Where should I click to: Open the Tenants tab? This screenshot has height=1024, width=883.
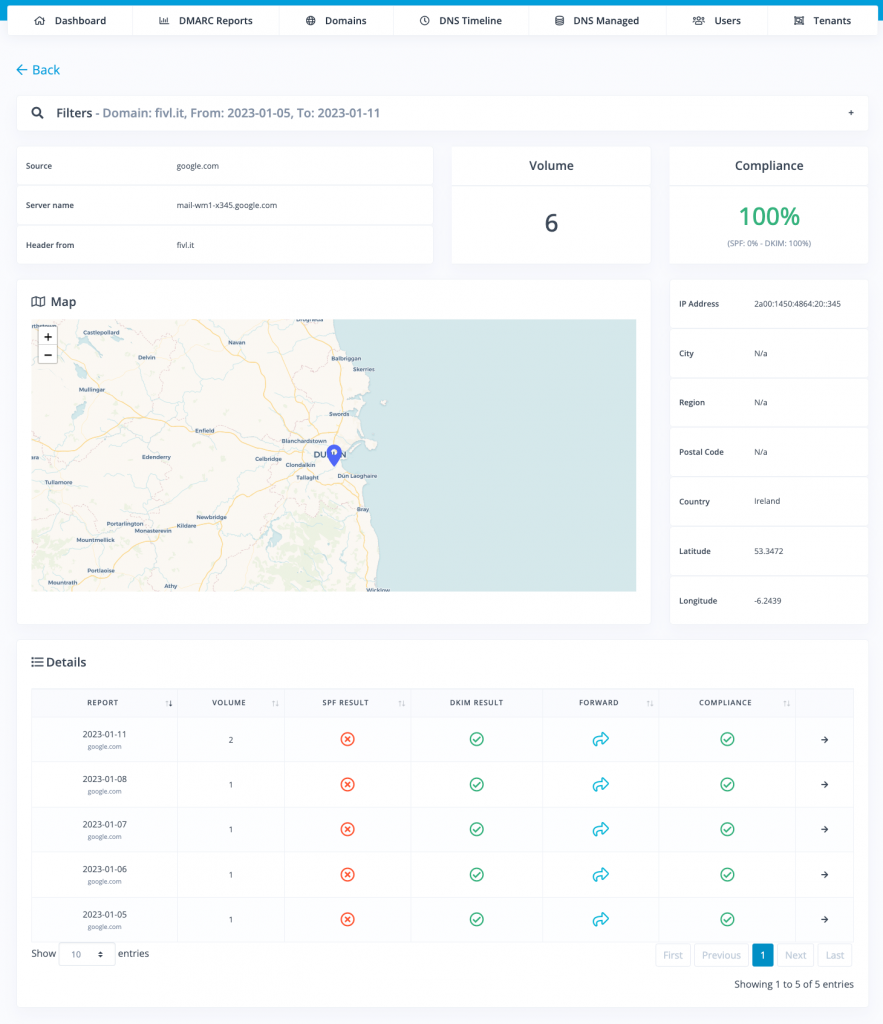(822, 21)
